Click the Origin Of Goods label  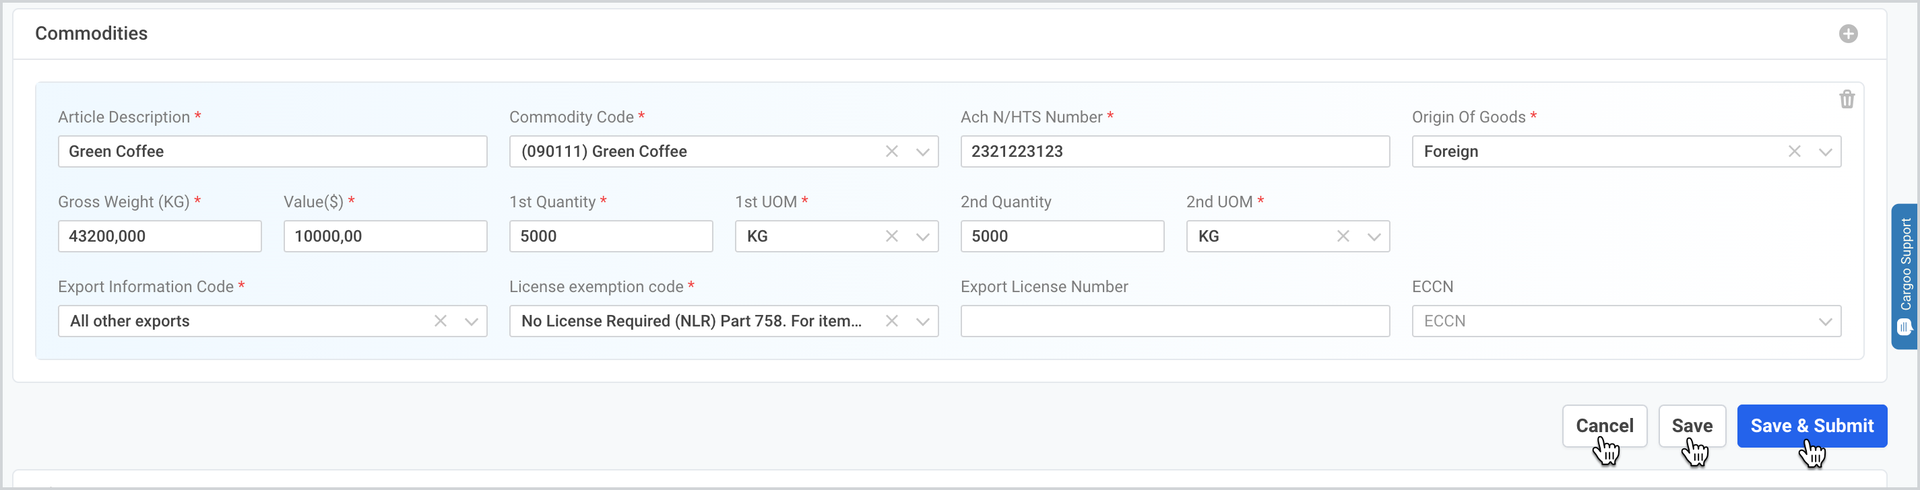pos(1468,117)
